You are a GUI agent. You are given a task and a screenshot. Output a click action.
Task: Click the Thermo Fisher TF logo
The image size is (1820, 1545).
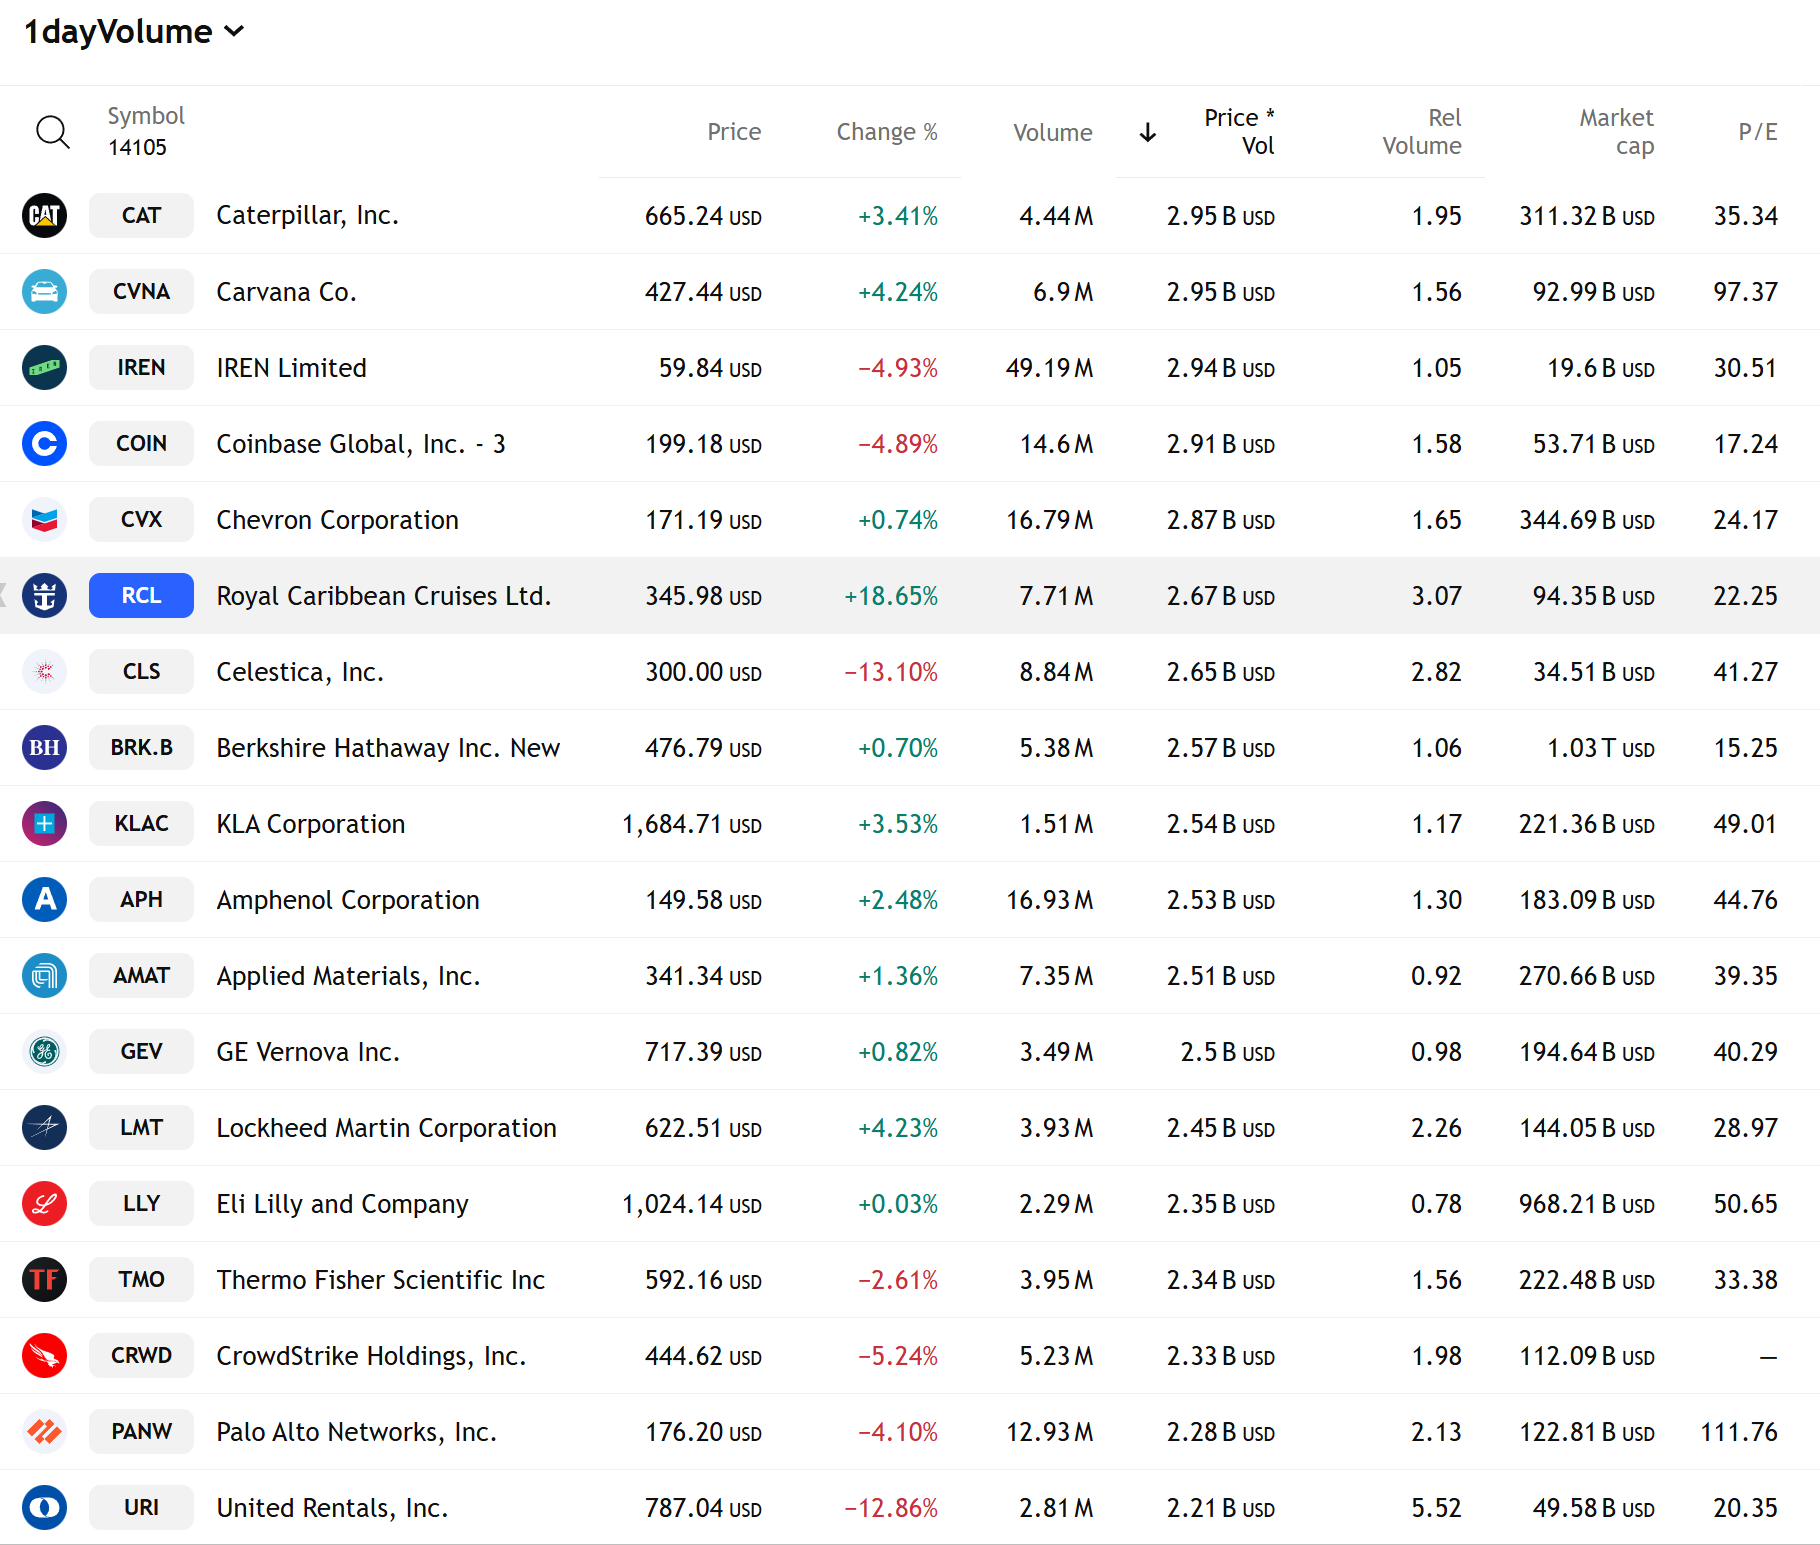[x=45, y=1279]
